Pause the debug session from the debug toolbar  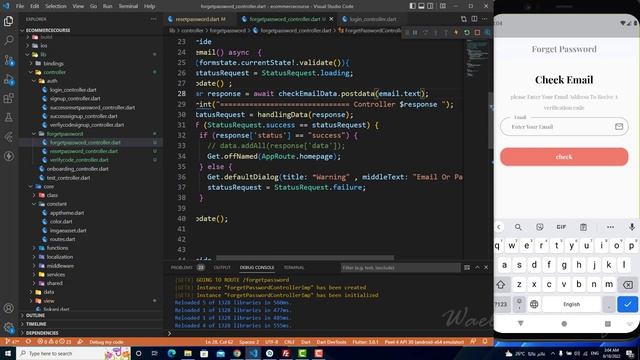415,32
